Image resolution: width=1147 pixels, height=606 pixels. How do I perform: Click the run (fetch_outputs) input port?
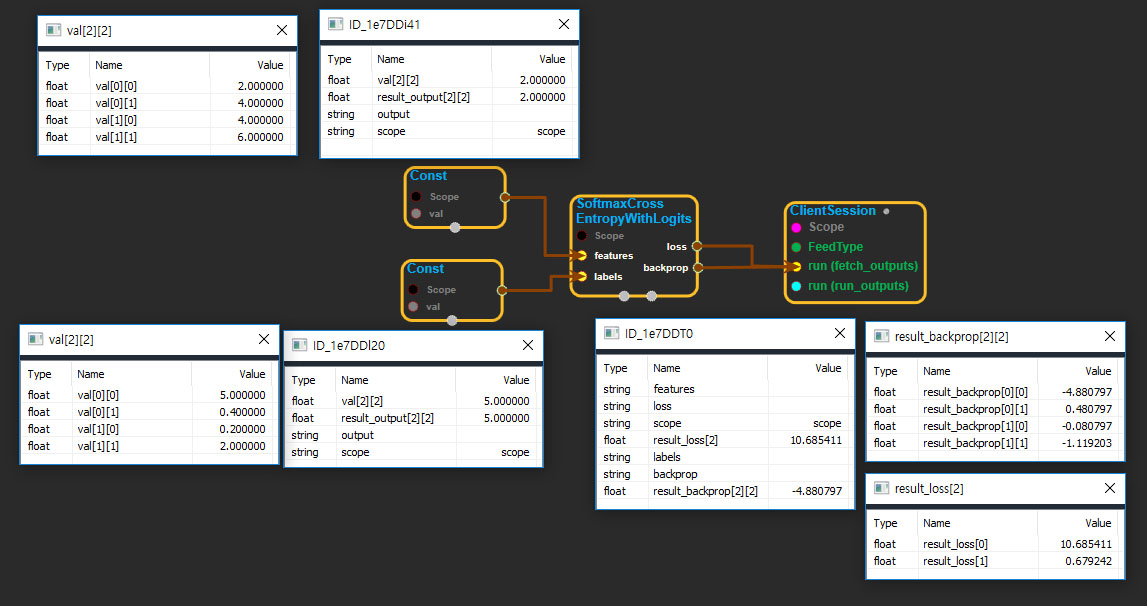point(796,266)
